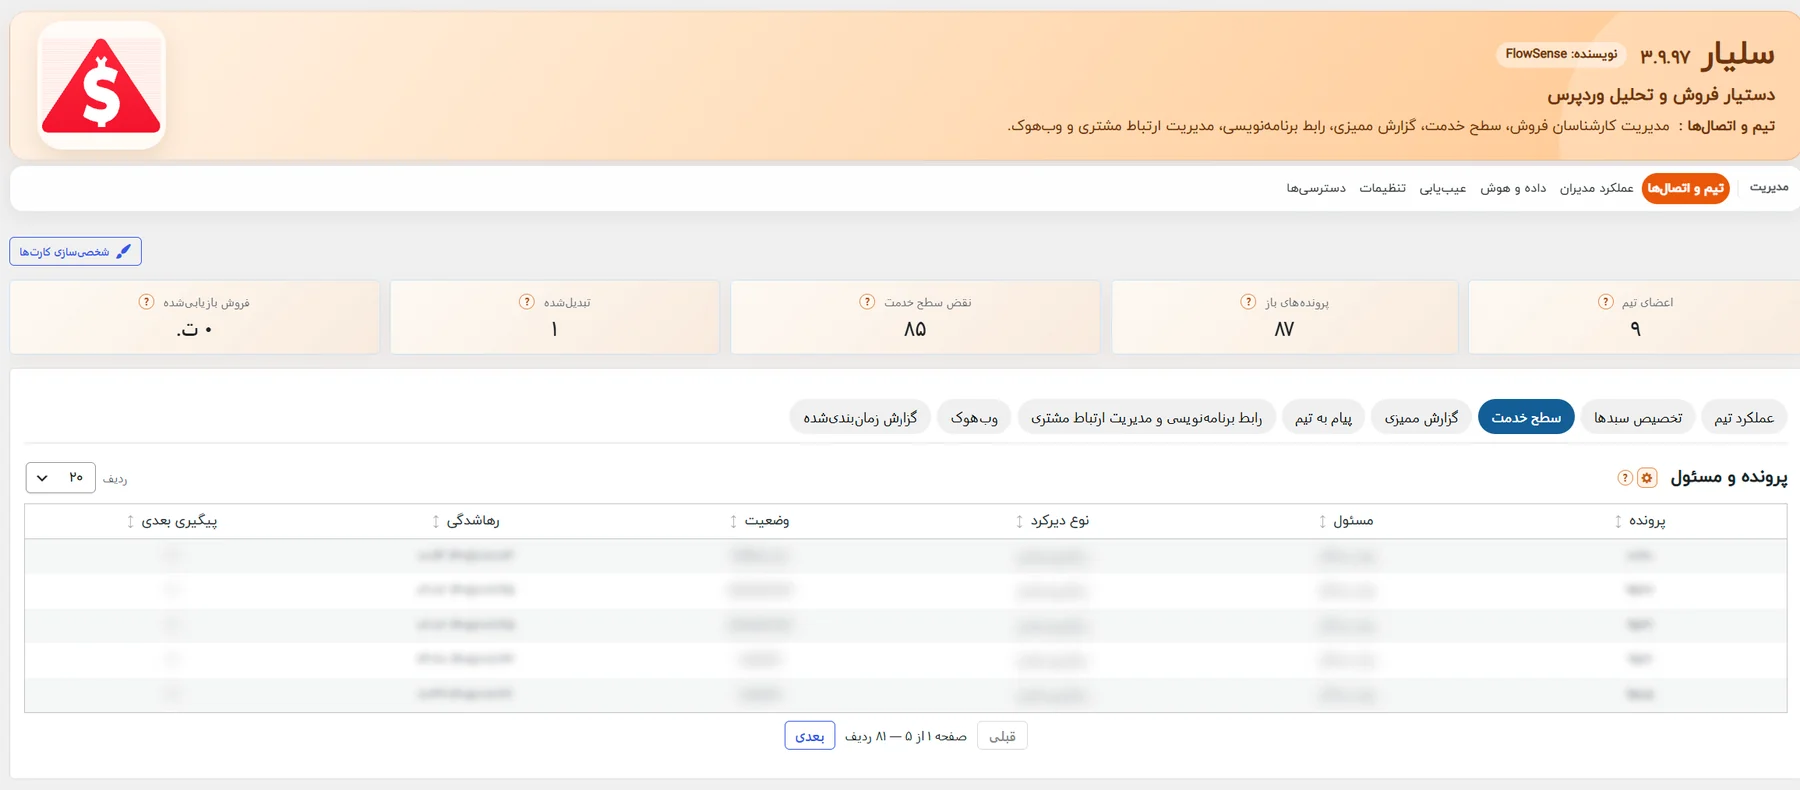Viewport: 1800px width, 790px height.
Task: Open the پیام به تیم sub-tab
Action: point(1323,418)
